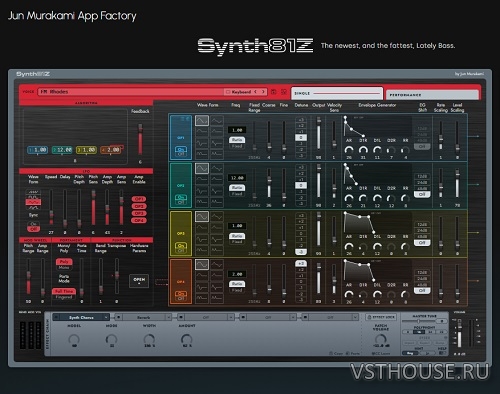Click the power icon on Synth Chorus slot
The image size is (500, 394).
pos(56,317)
